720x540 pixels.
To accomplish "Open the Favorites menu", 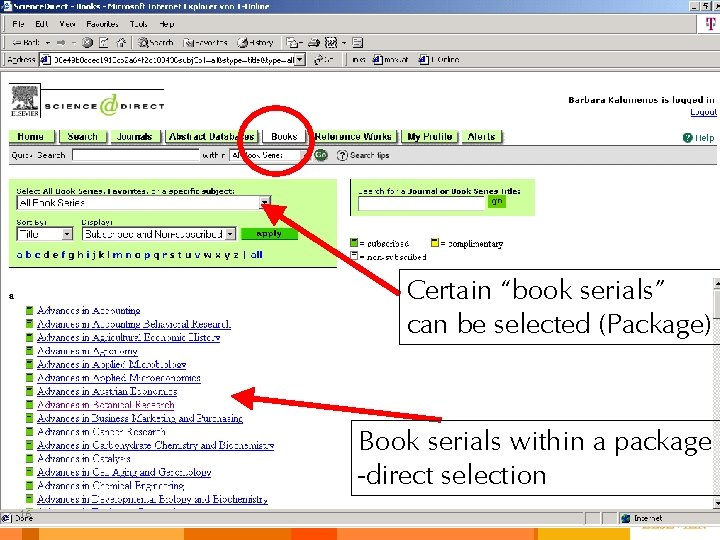I will pos(102,24).
